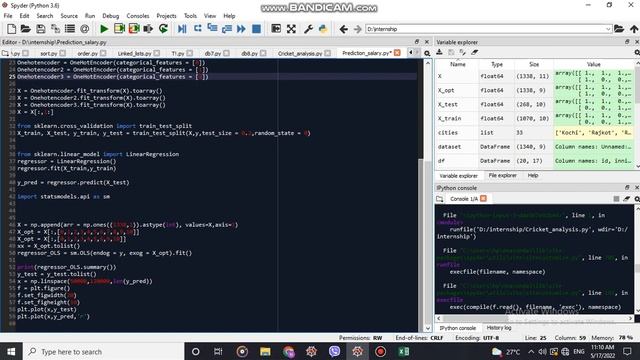Open Preferences with the wrench icon
The height and width of the screenshot is (360, 640).
pos(308,29)
